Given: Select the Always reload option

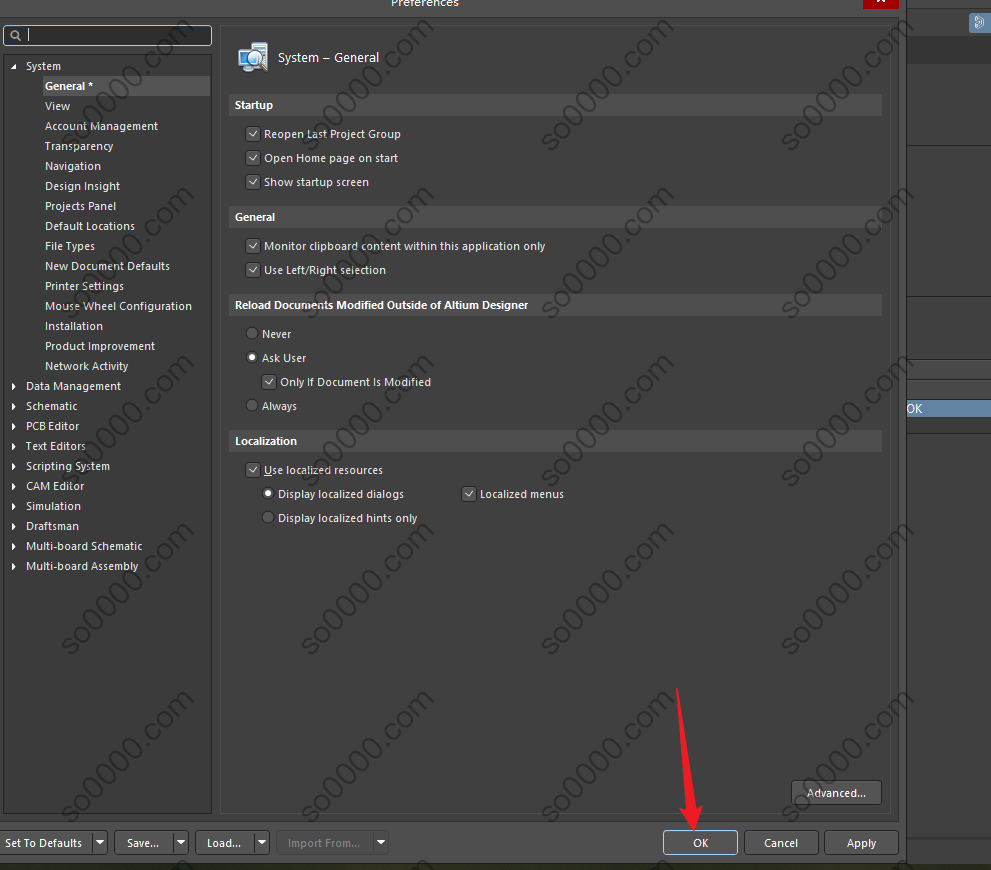Looking at the screenshot, I should [x=252, y=405].
